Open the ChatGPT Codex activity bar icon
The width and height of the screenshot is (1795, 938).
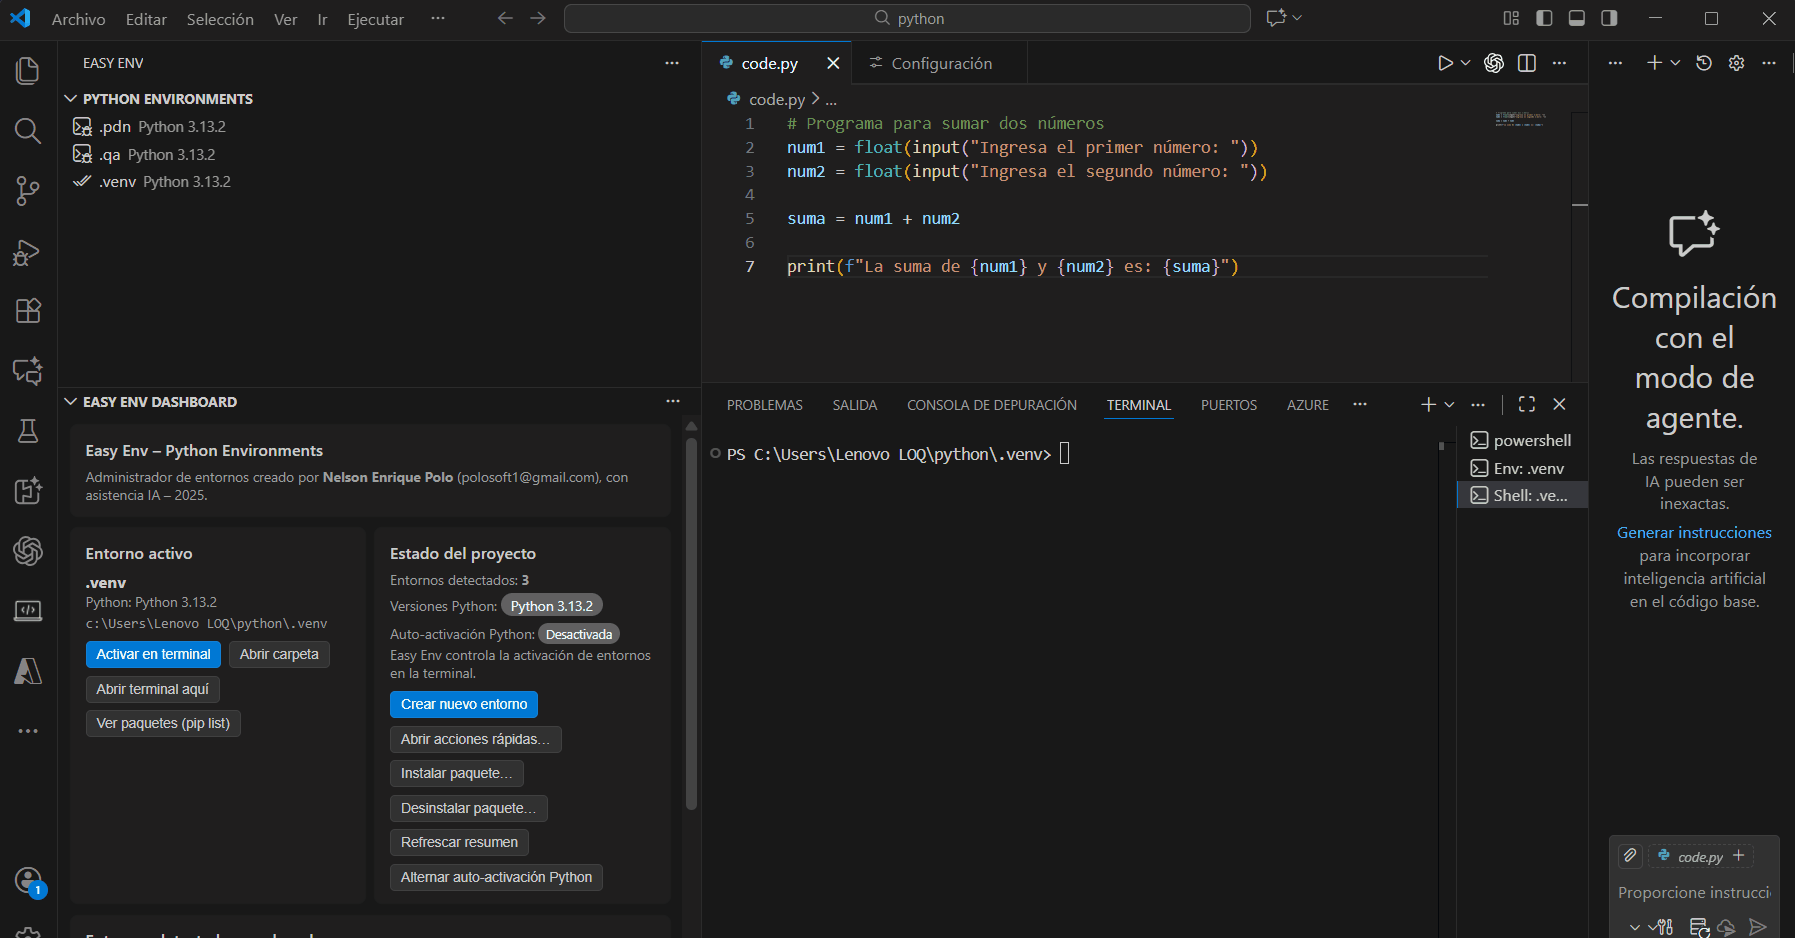coord(28,551)
